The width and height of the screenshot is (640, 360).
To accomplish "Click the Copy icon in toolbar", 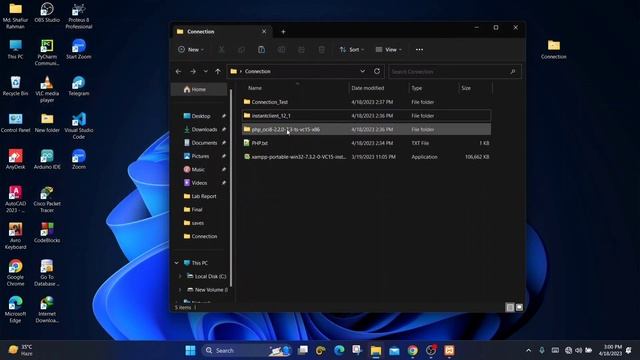I will (241, 50).
